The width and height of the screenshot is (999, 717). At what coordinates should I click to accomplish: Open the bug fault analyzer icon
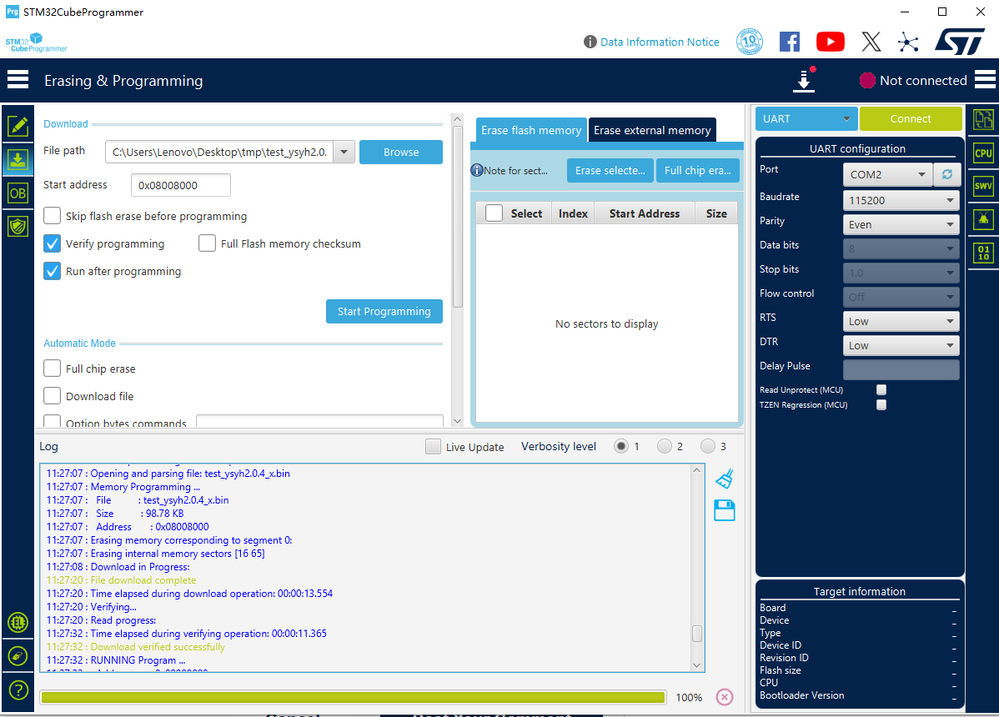pyautogui.click(x=983, y=219)
